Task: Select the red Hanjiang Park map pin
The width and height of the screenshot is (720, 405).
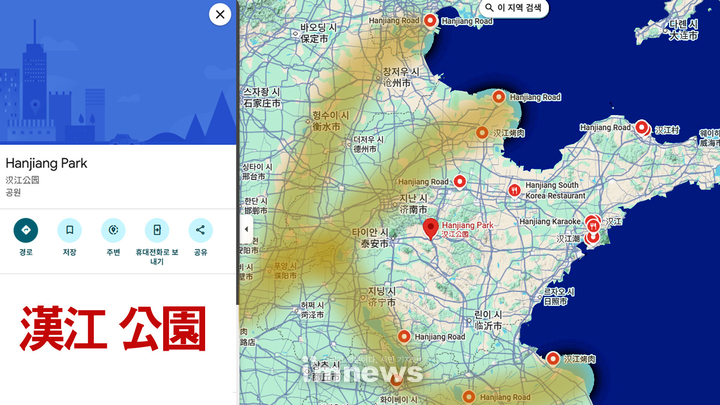Action: tap(431, 228)
